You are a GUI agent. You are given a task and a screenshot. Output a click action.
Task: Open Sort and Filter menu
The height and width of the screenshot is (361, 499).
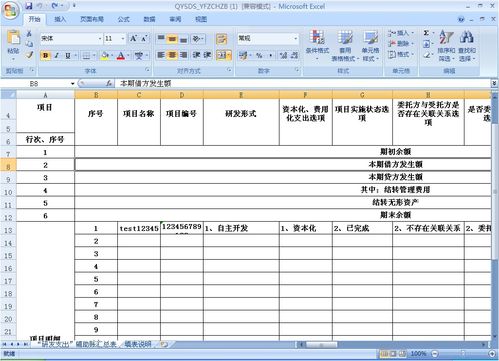click(446, 46)
